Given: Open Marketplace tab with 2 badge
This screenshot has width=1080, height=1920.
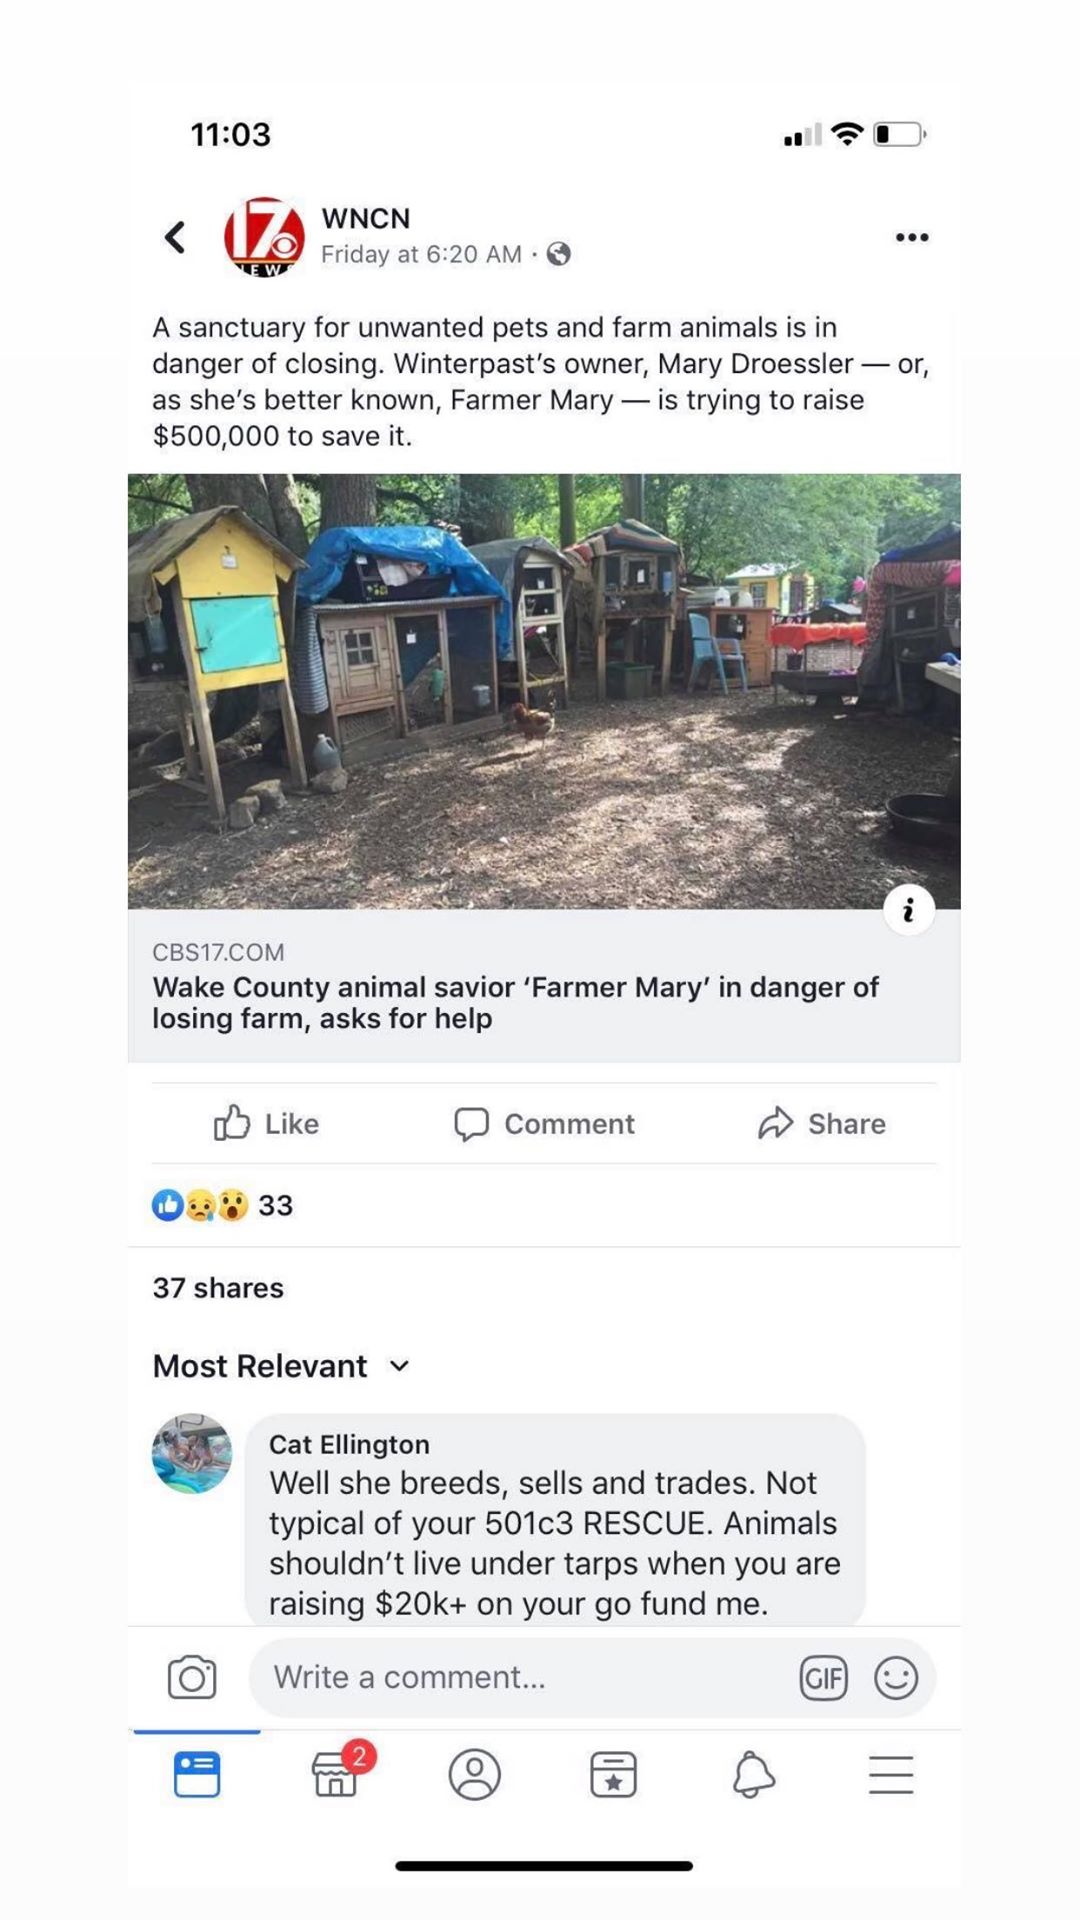Looking at the screenshot, I should coord(336,1775).
